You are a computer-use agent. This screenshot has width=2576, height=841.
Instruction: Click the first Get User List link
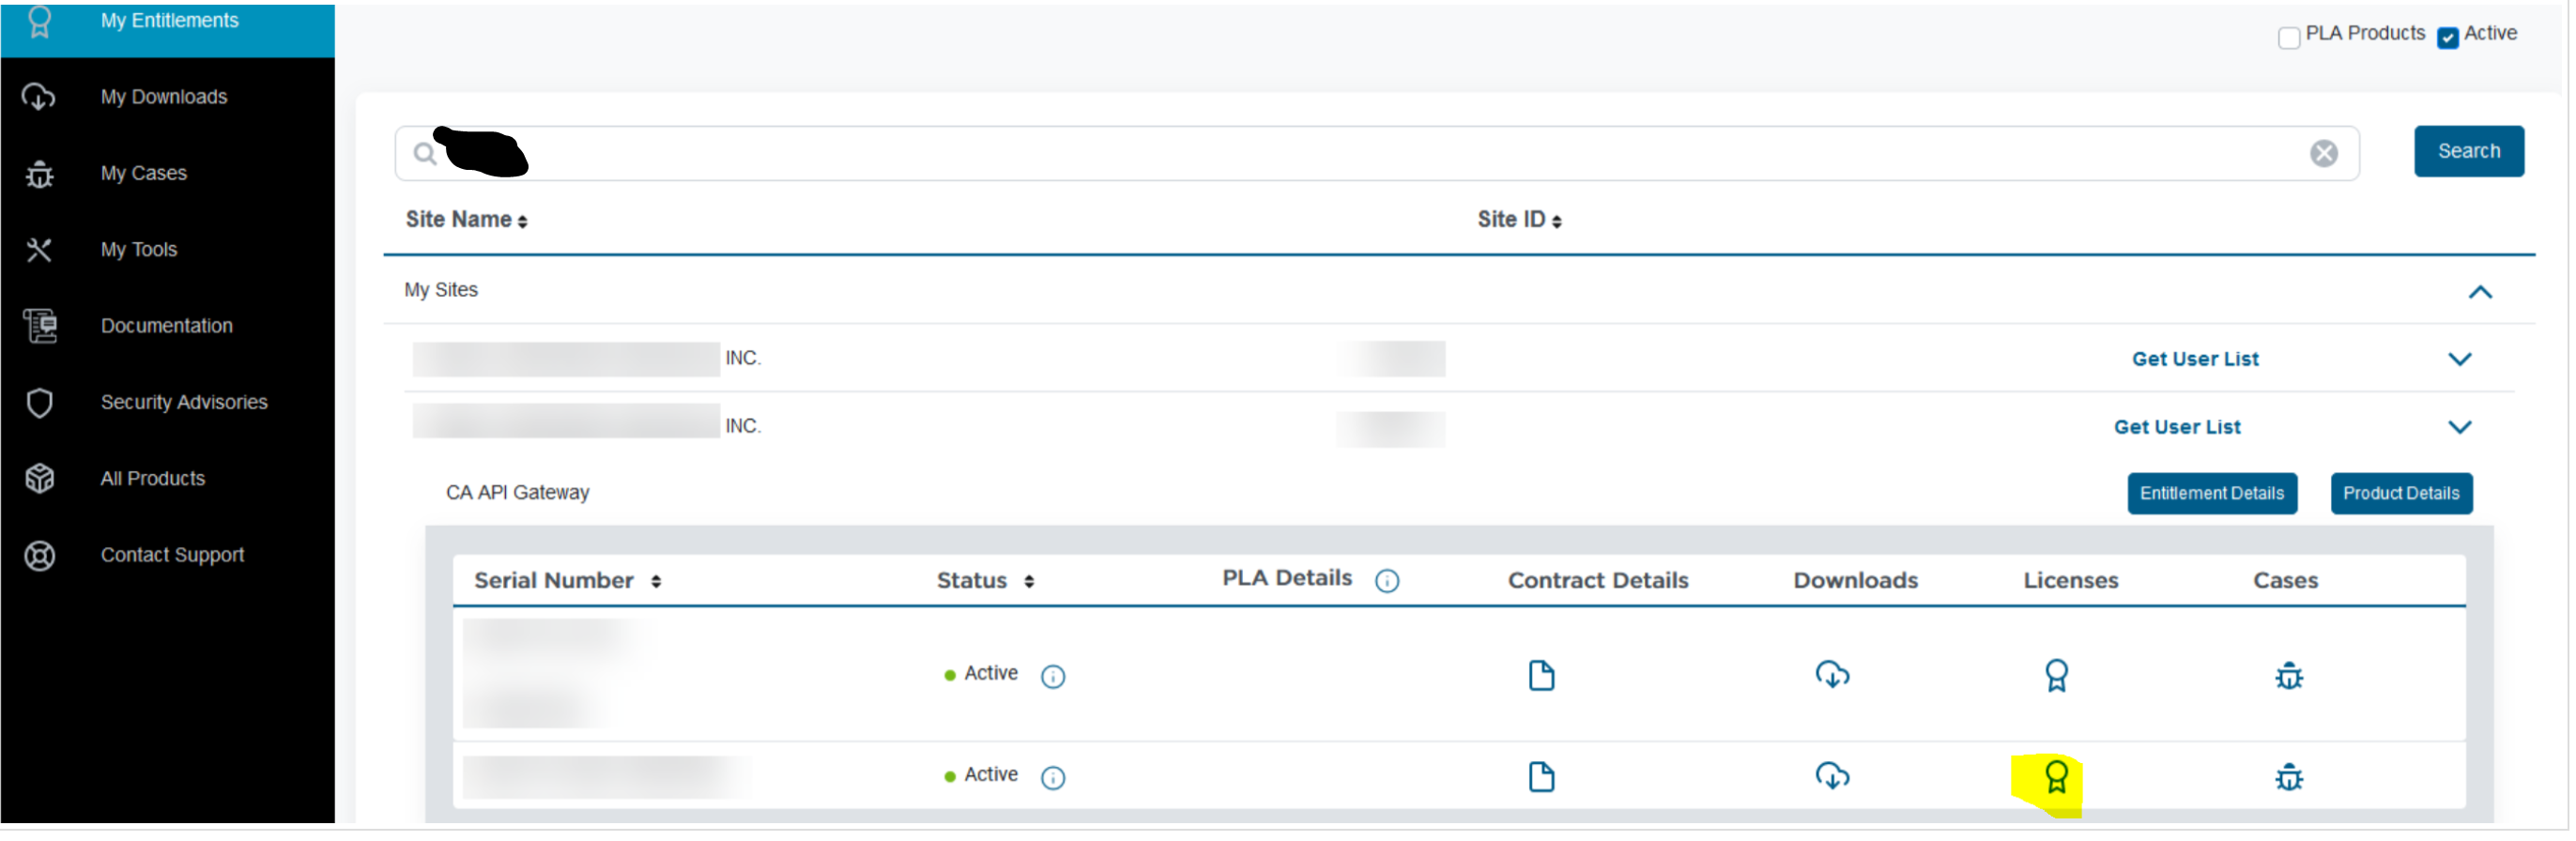pyautogui.click(x=2194, y=359)
